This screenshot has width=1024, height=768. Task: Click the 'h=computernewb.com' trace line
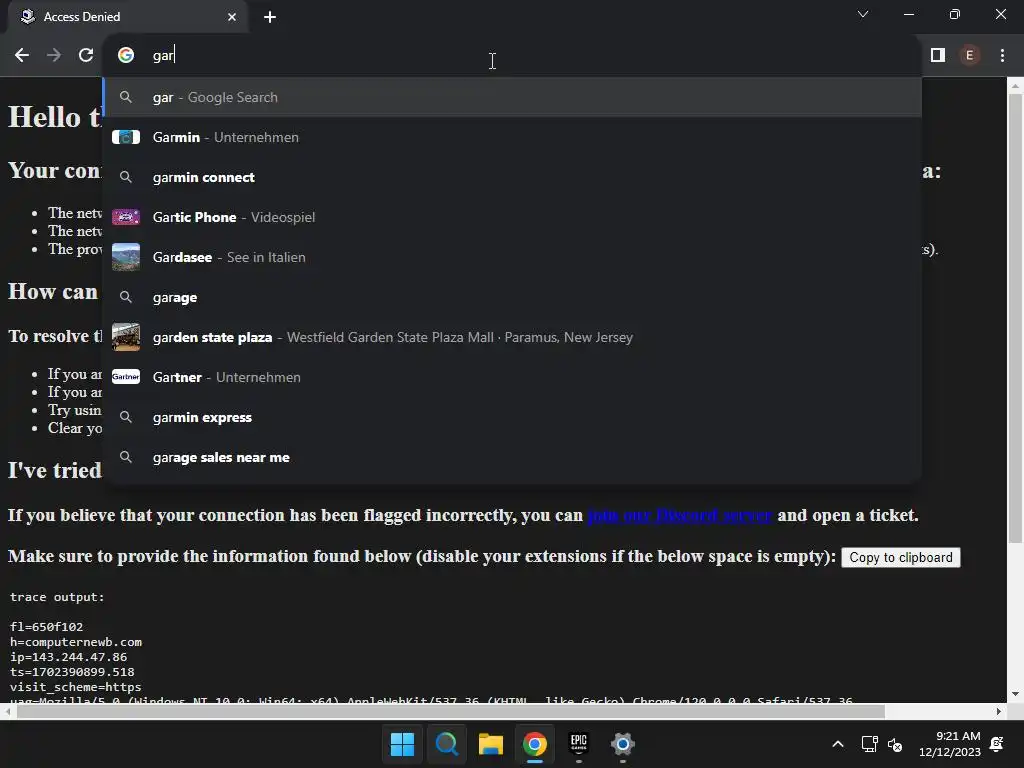point(76,642)
